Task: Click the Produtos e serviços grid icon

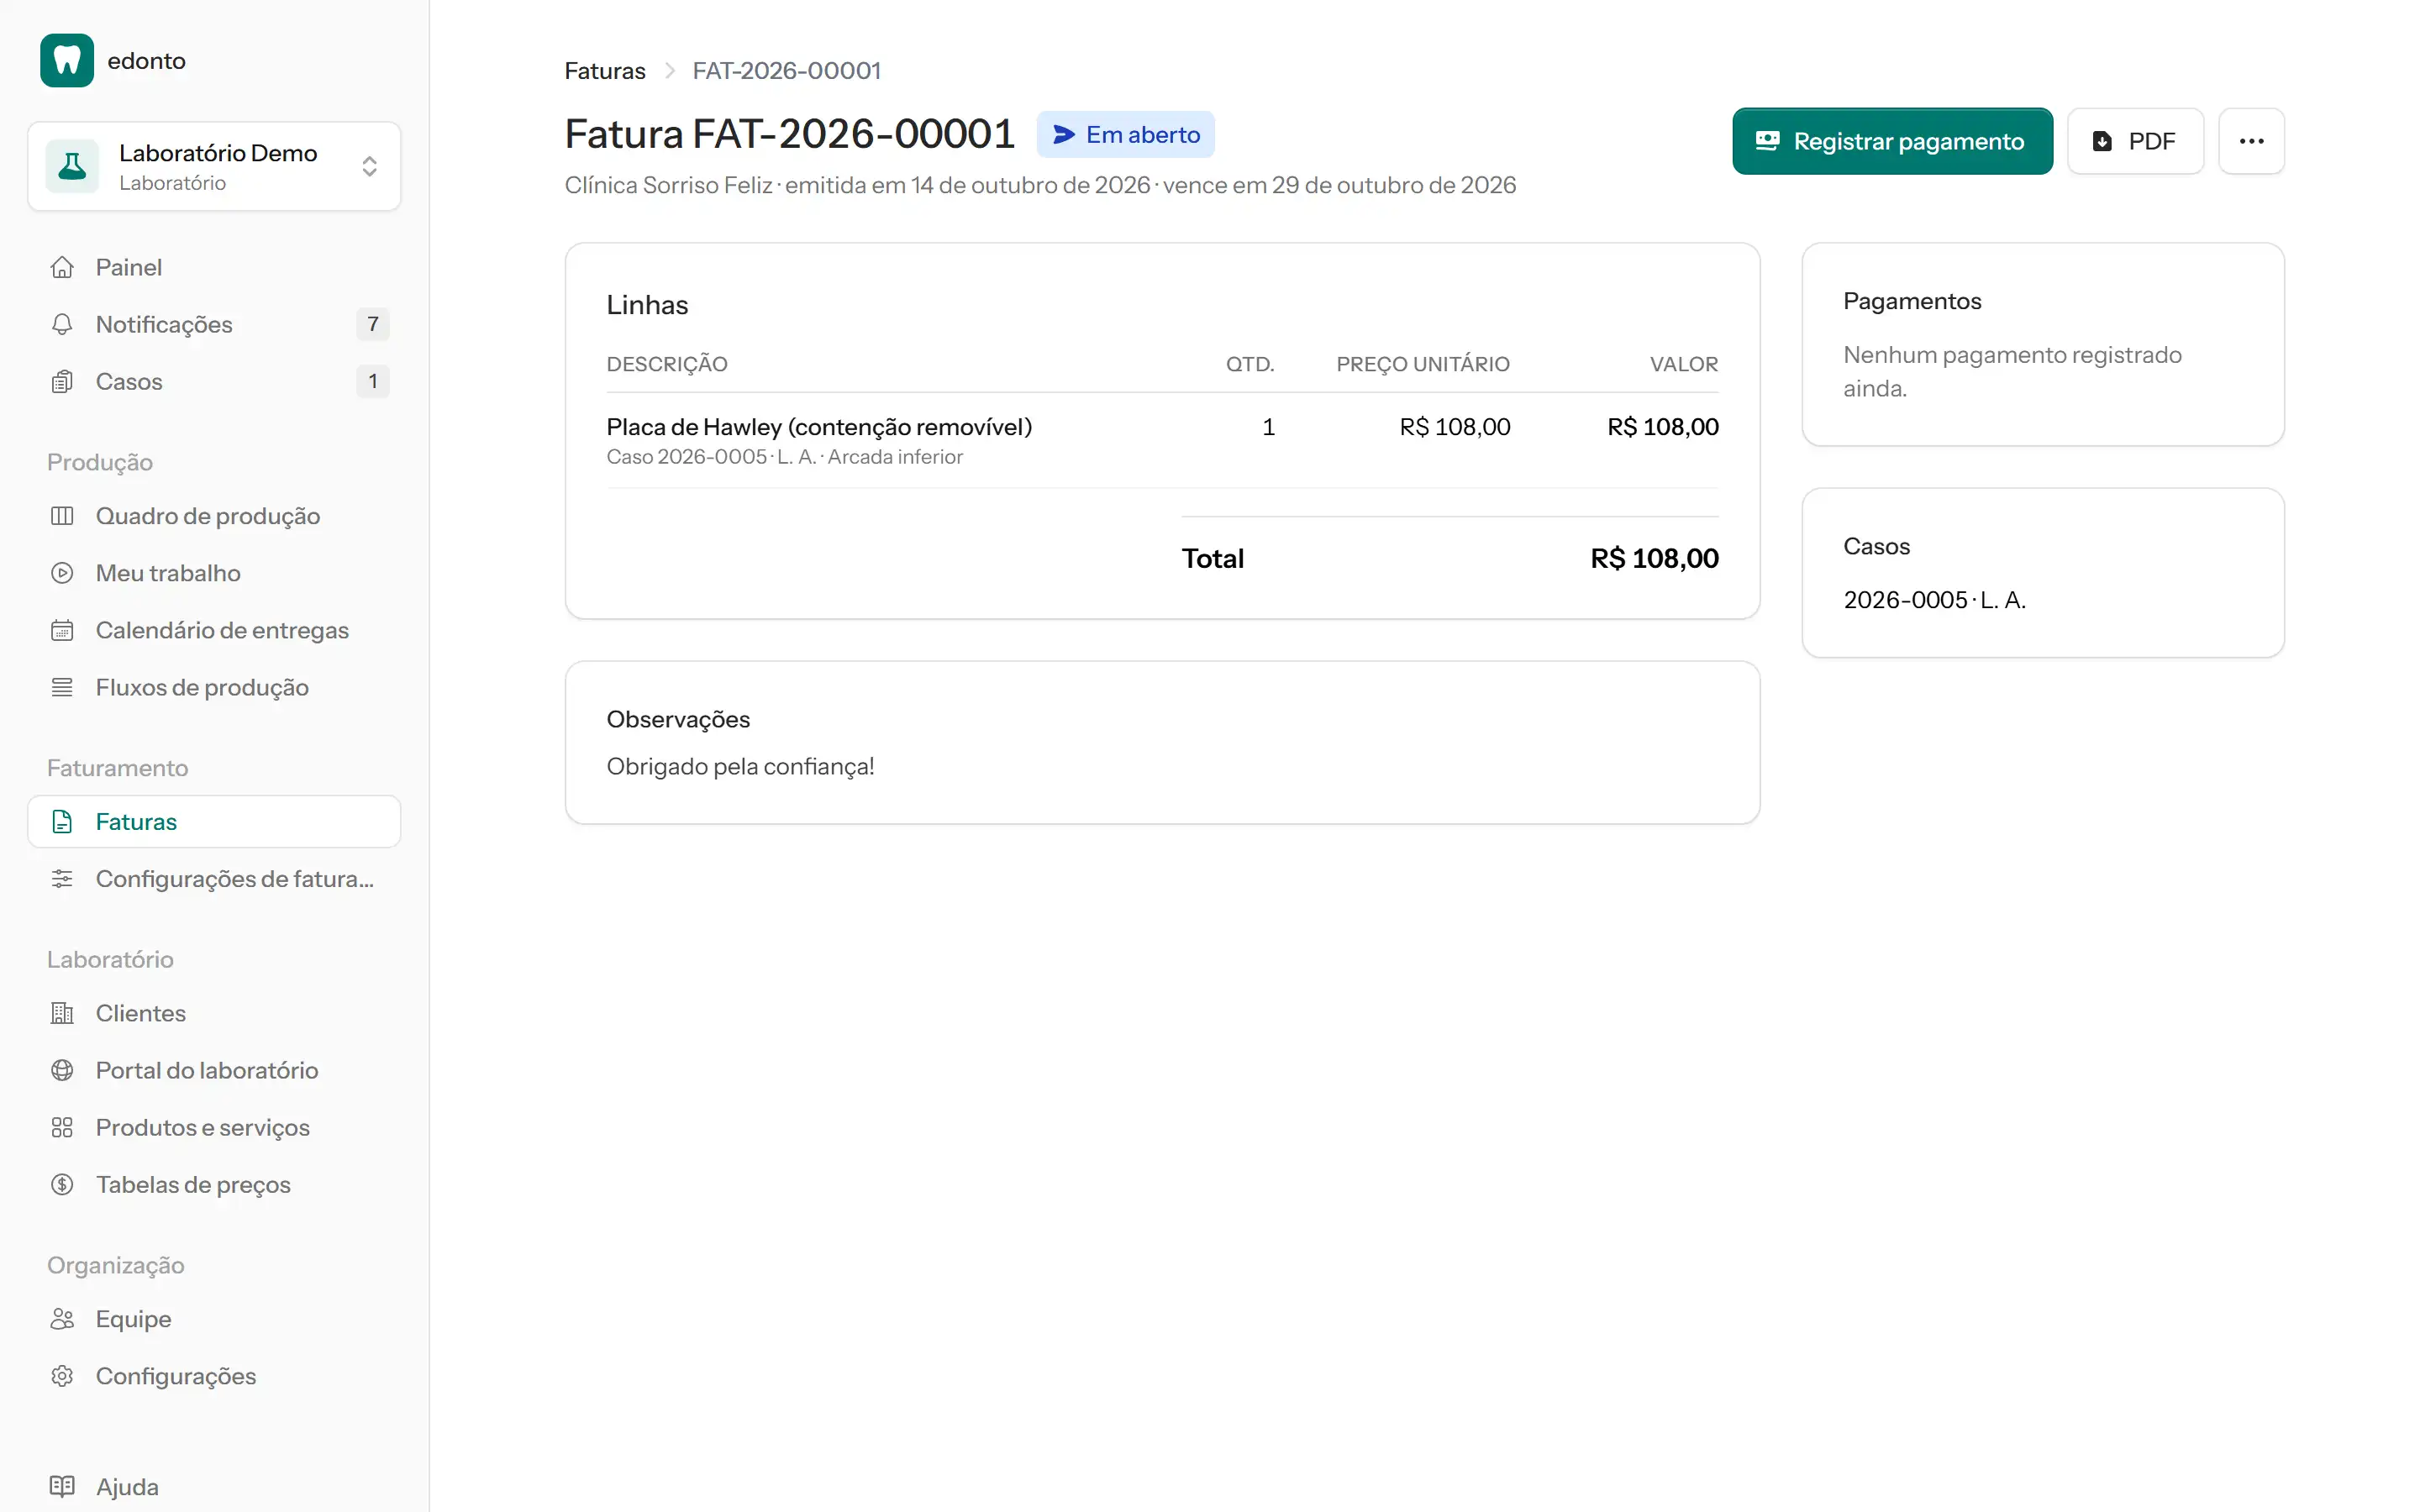Action: [x=62, y=1127]
